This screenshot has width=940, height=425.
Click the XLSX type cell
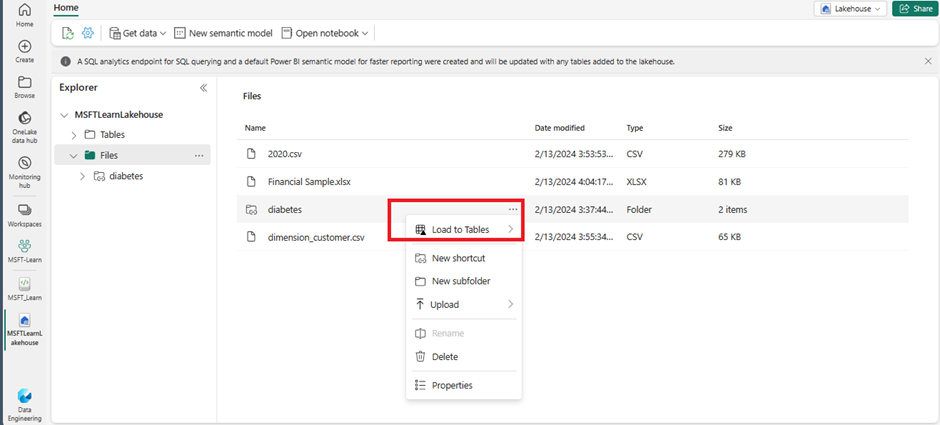635,182
